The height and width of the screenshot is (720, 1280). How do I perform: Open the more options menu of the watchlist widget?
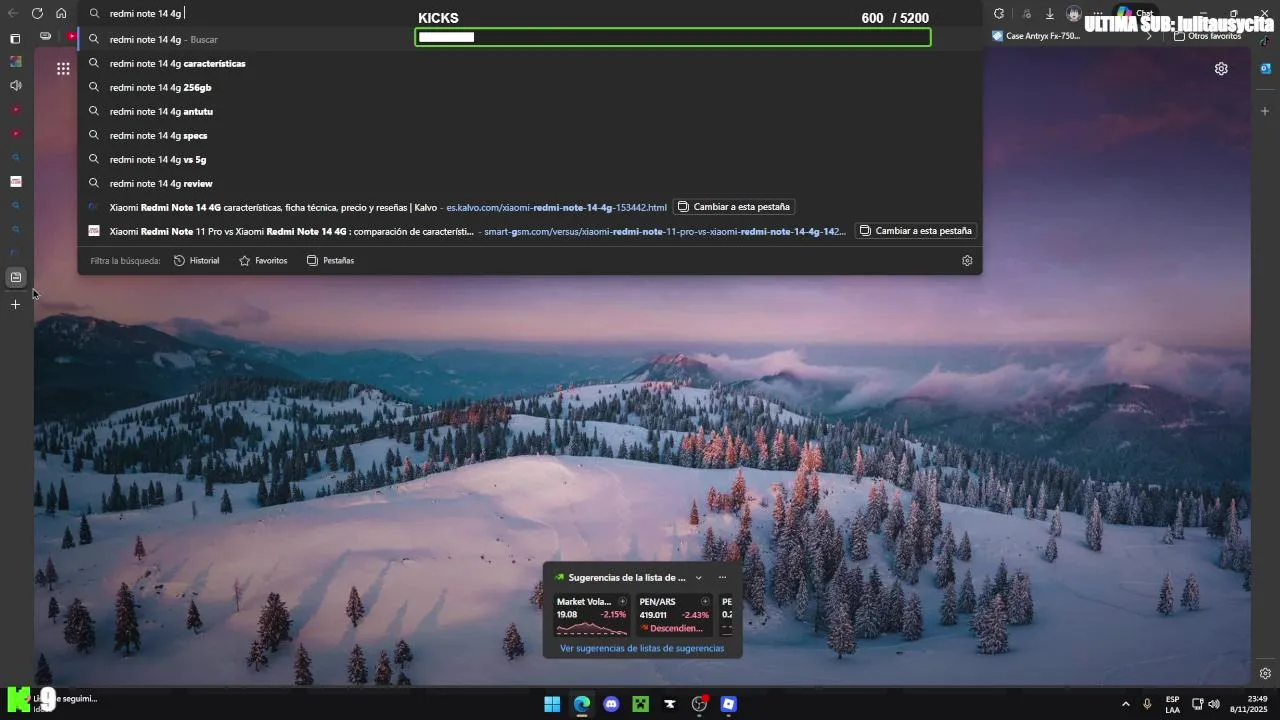(722, 577)
